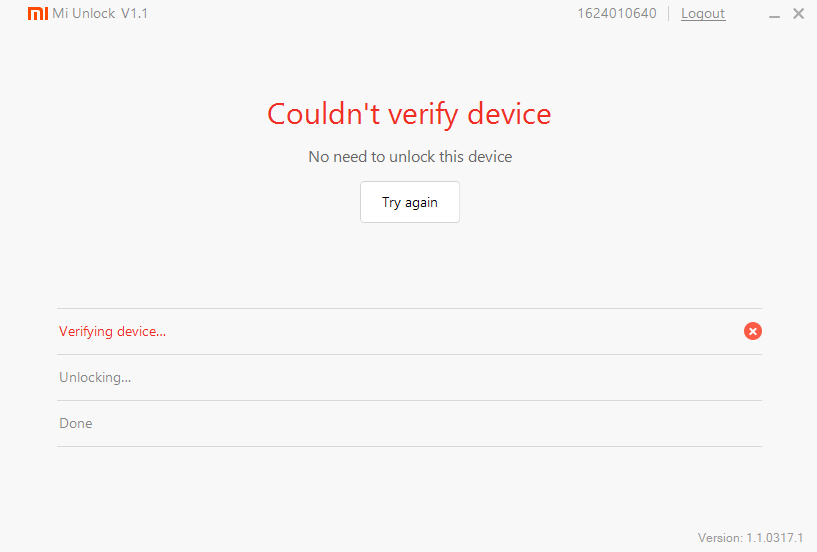This screenshot has width=817, height=552.
Task: Click the 'No need to unlock this device' message
Action: pos(410,157)
